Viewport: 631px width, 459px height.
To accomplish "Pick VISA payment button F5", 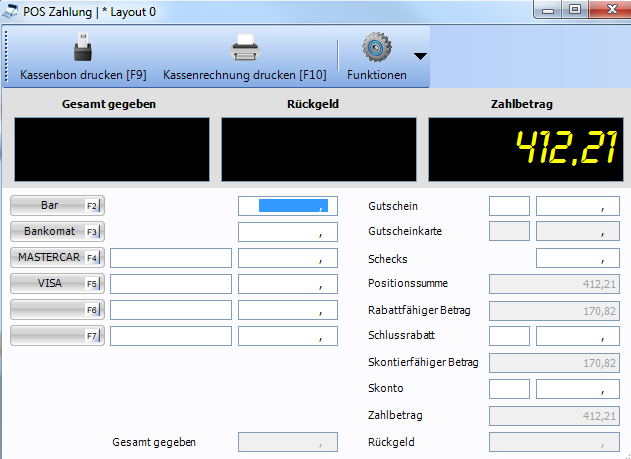I will [57, 283].
